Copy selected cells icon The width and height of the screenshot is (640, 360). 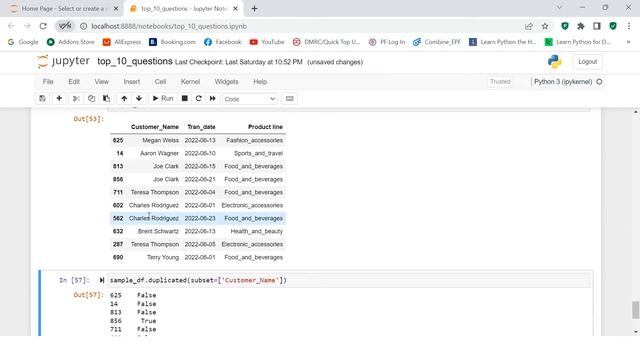tap(91, 99)
